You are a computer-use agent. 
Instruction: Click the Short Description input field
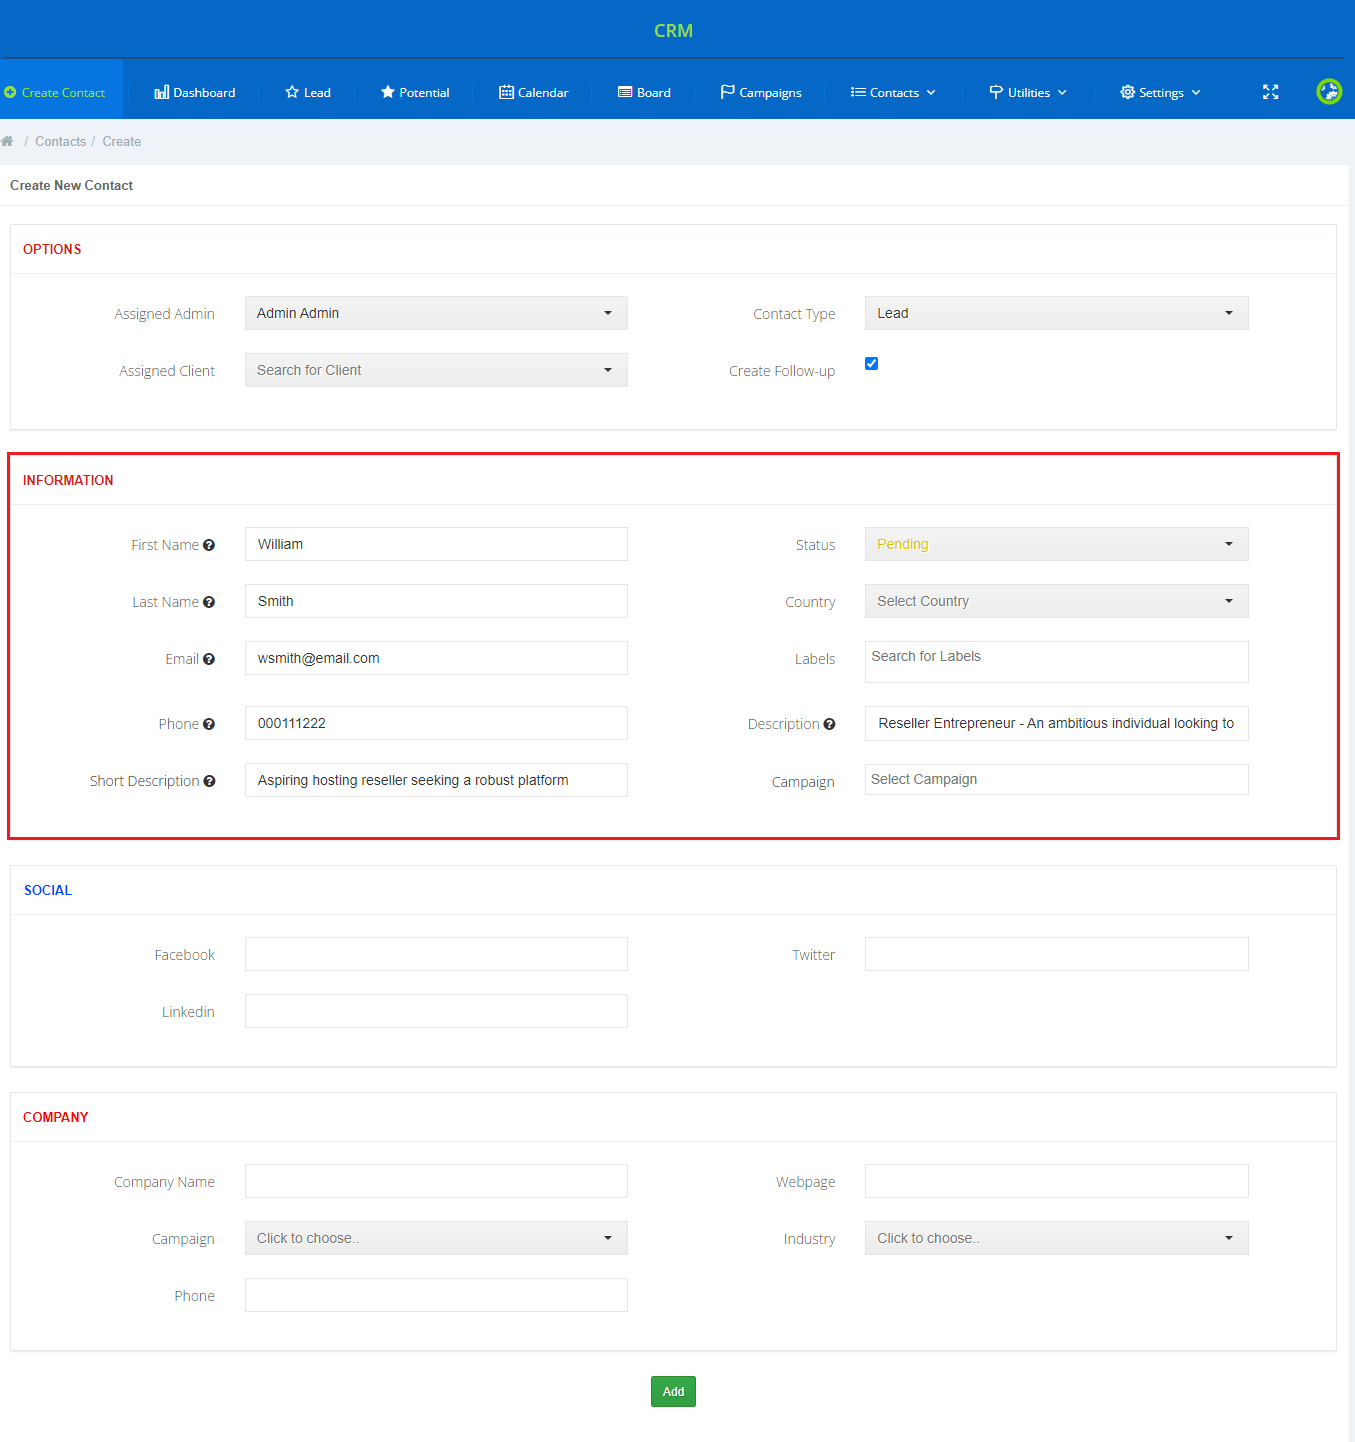pyautogui.click(x=436, y=780)
